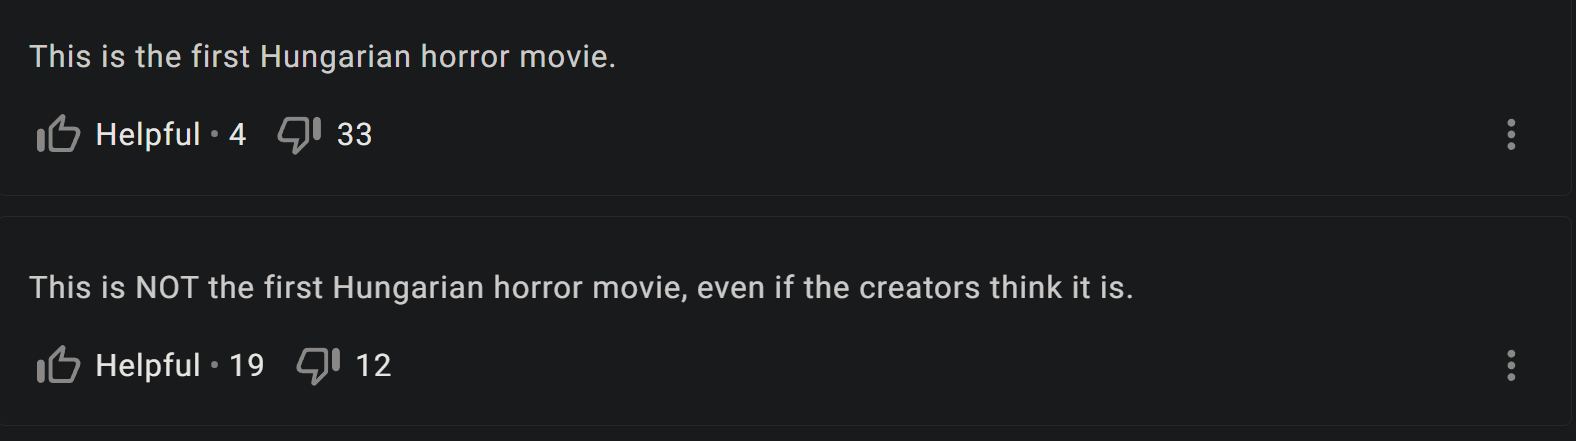Screen dimensions: 1576x441
Task: Click the phrase 'even if the creators think it is'
Action: click(914, 288)
